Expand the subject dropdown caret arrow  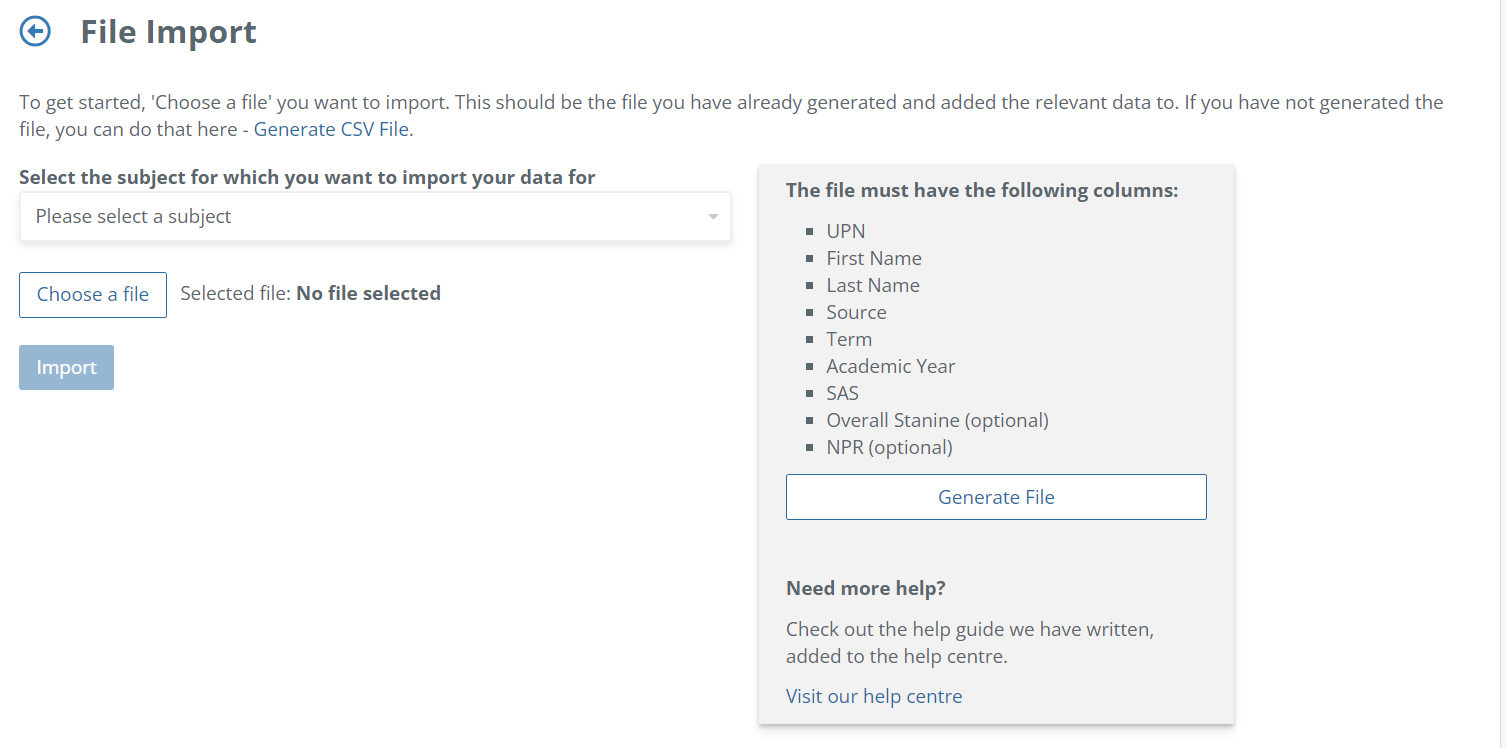point(712,217)
